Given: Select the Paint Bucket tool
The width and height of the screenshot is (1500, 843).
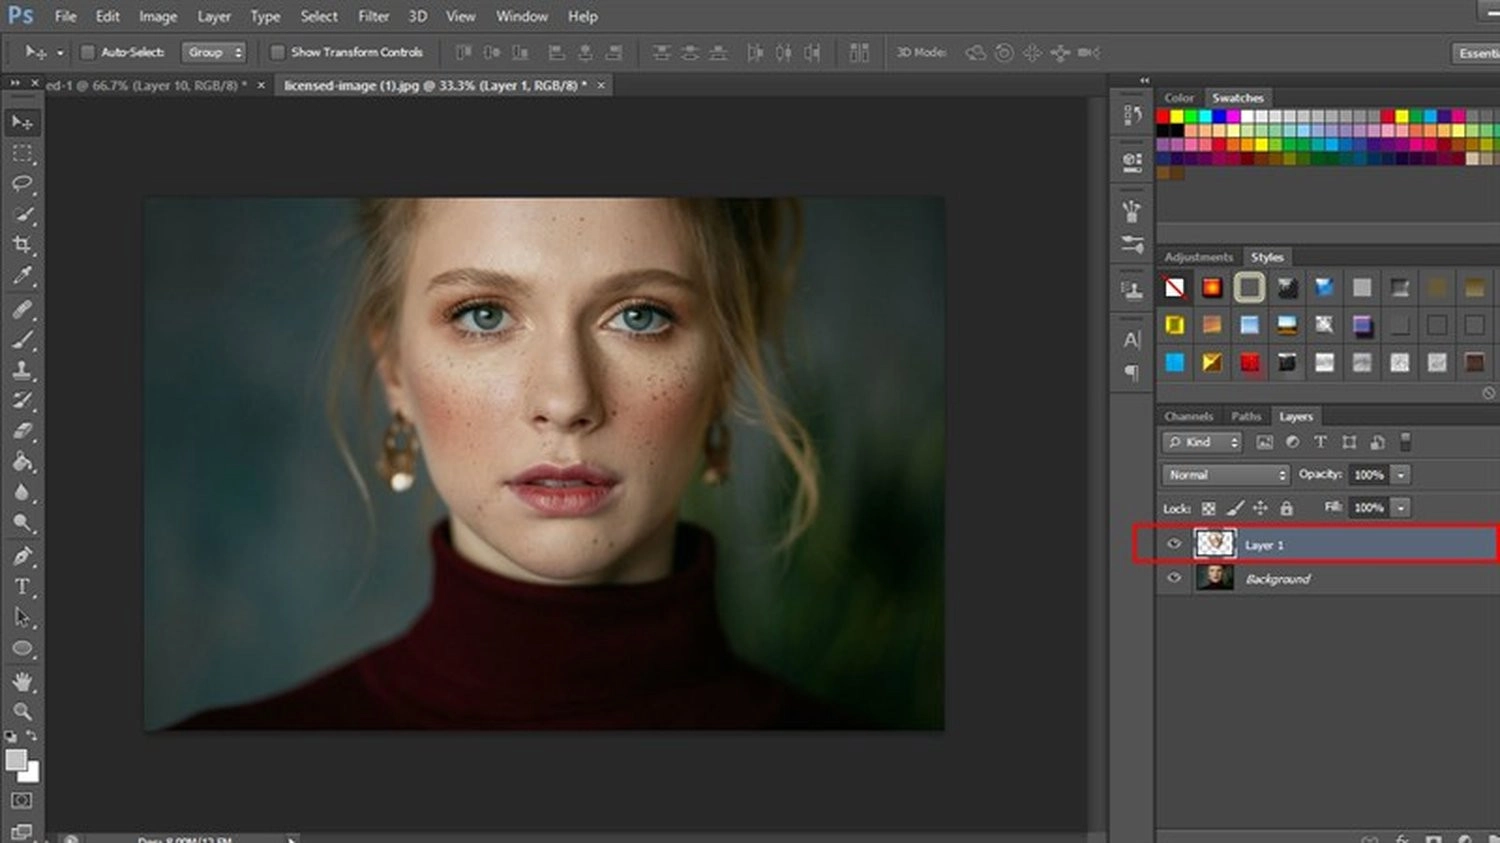Looking at the screenshot, I should tap(22, 462).
